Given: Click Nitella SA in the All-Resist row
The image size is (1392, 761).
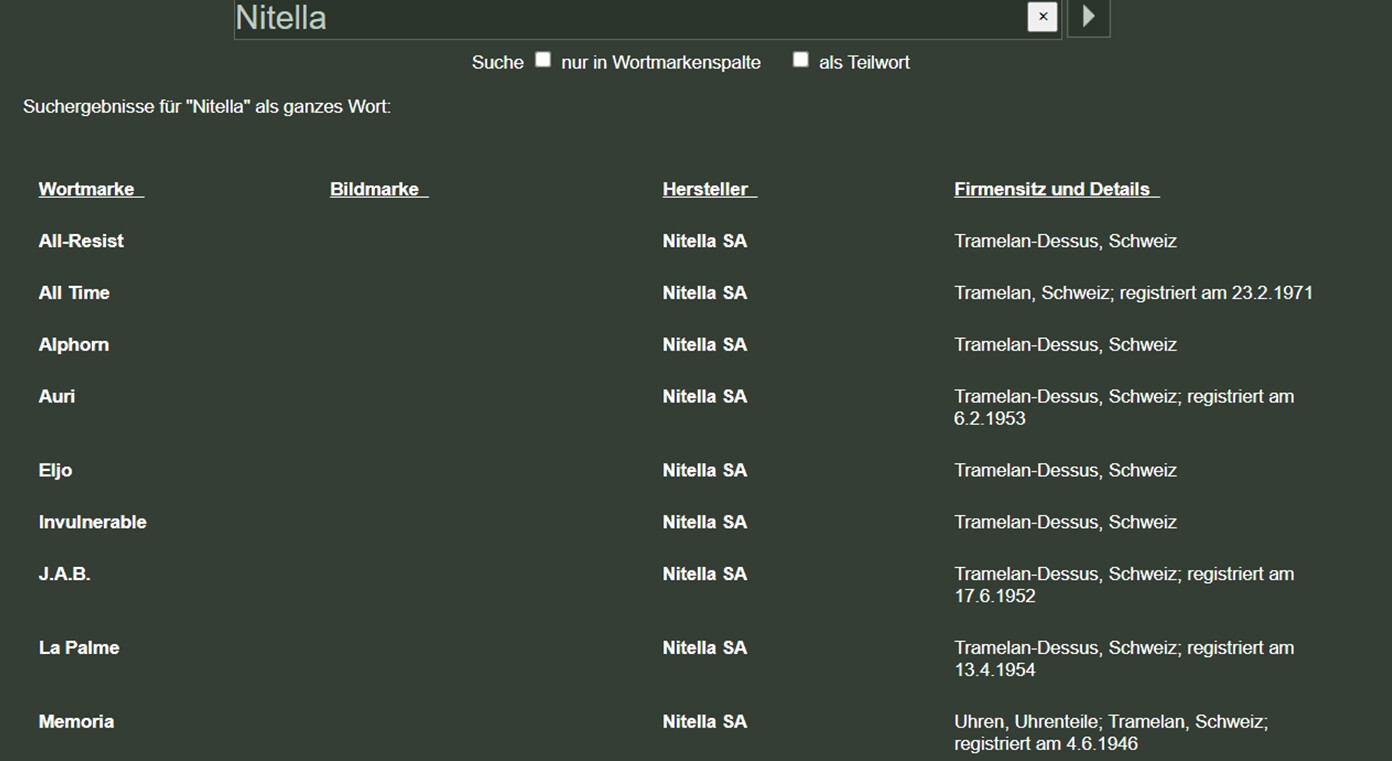Looking at the screenshot, I should (705, 241).
